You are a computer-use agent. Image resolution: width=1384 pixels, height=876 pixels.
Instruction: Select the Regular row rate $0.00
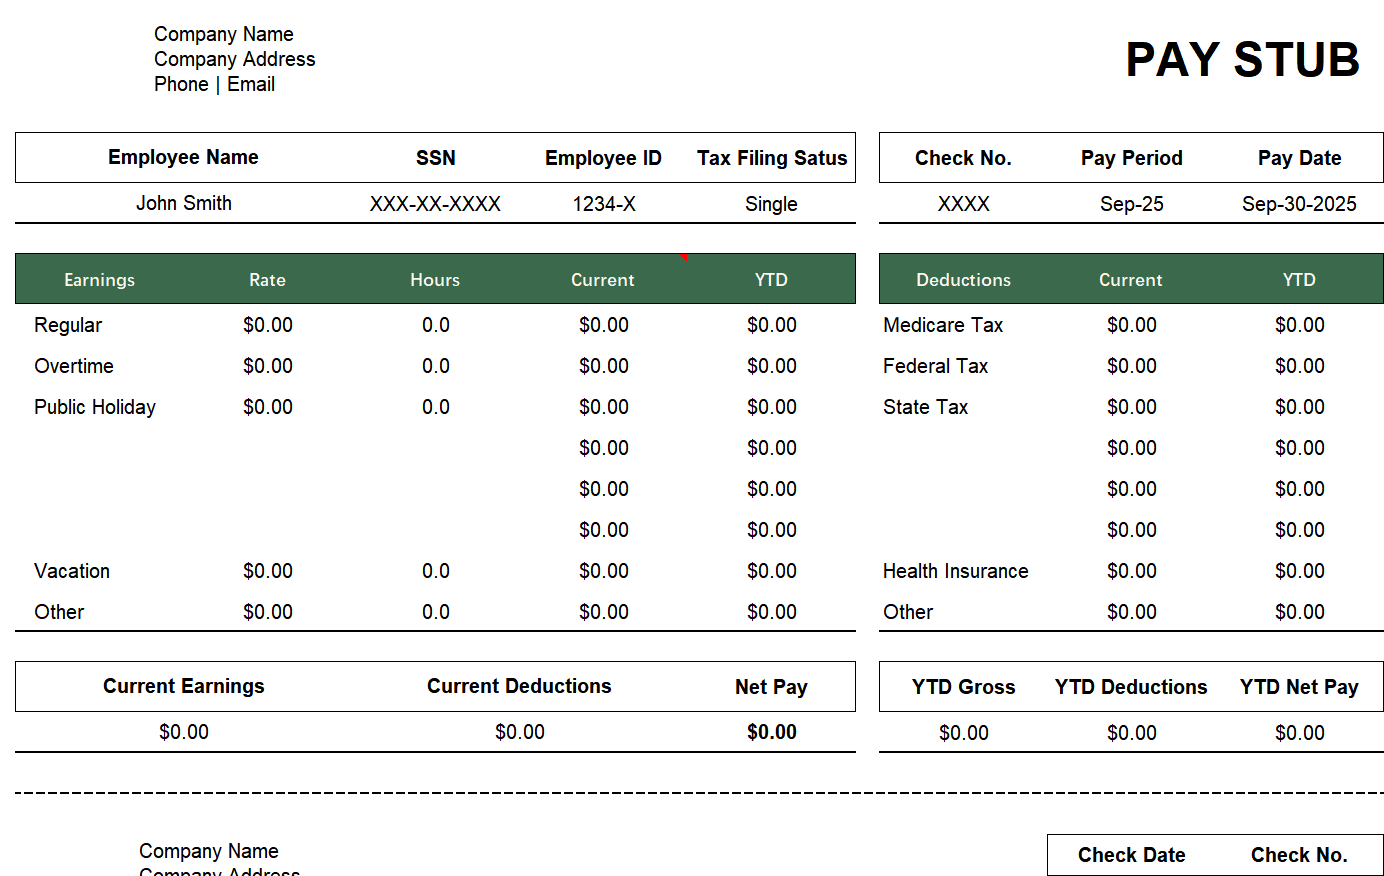pyautogui.click(x=268, y=325)
